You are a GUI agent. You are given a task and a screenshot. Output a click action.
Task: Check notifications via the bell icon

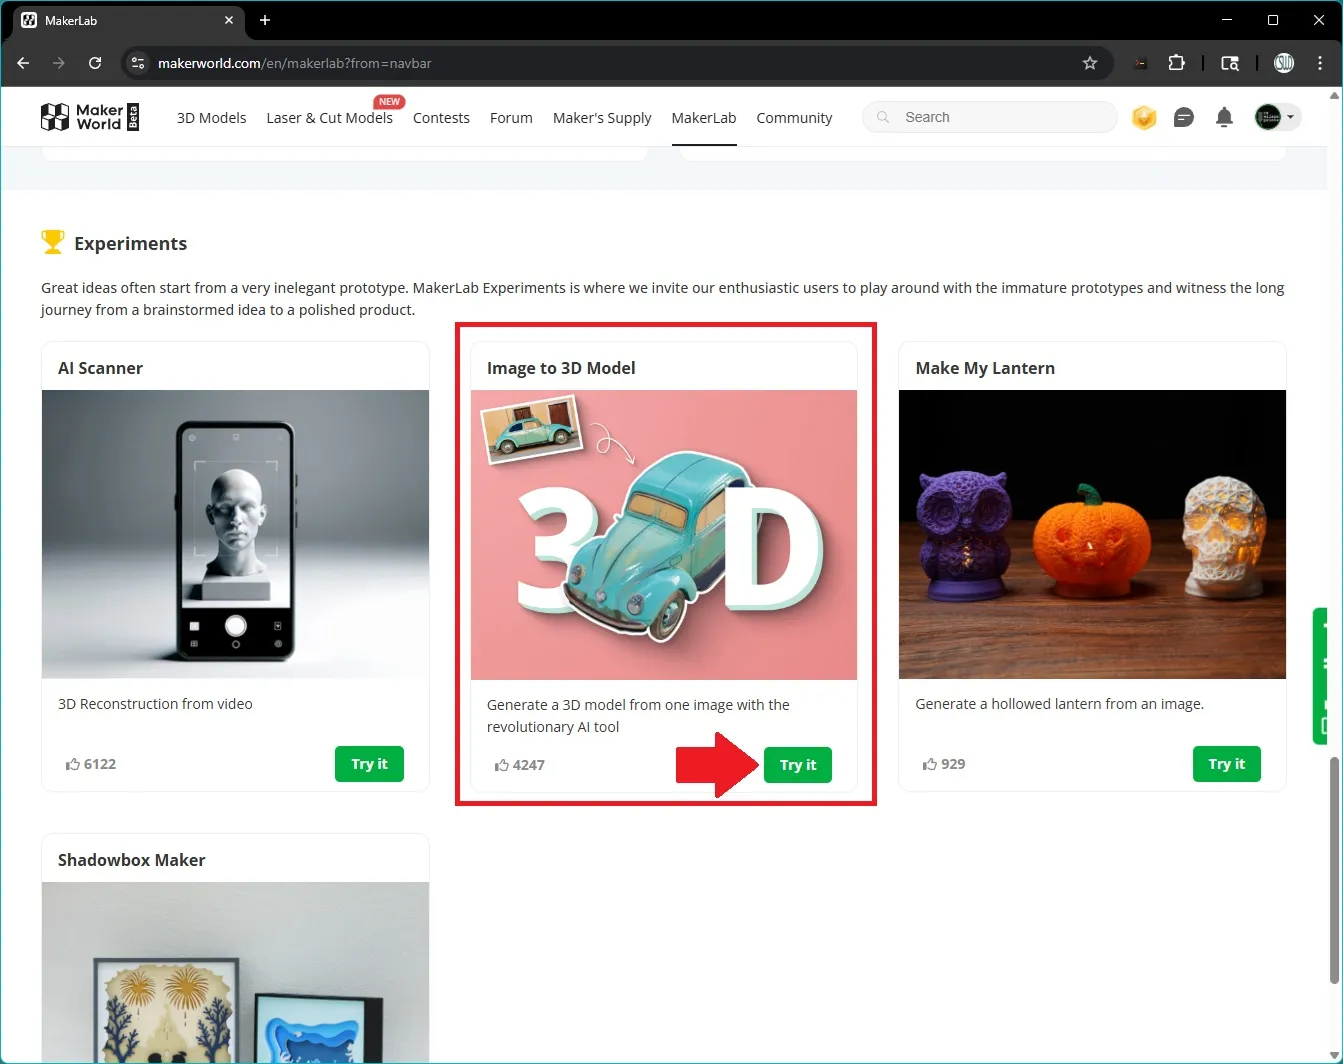coord(1224,117)
